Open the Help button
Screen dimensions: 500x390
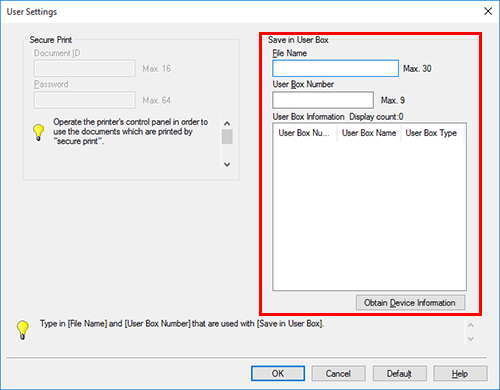[x=460, y=373]
